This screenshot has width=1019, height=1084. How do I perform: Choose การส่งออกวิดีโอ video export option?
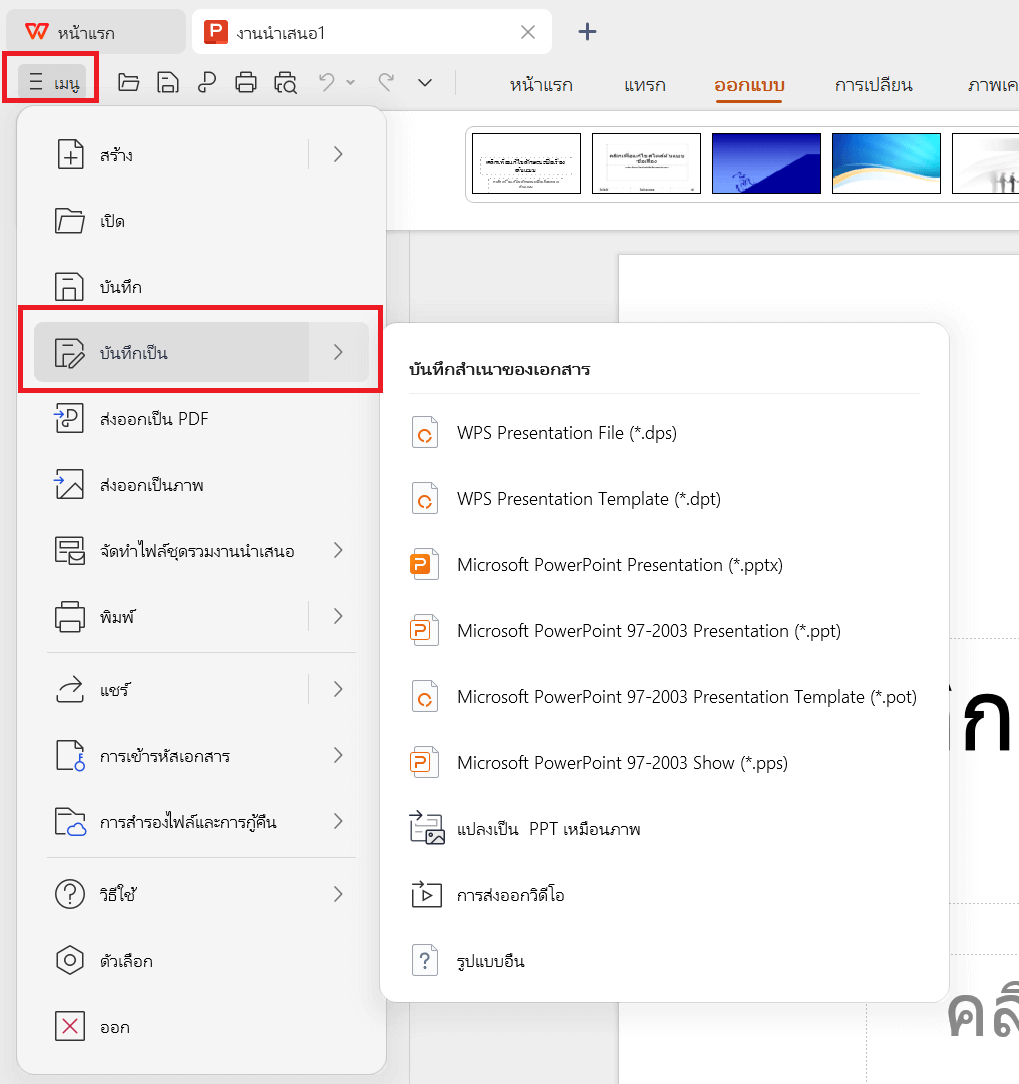[664, 895]
